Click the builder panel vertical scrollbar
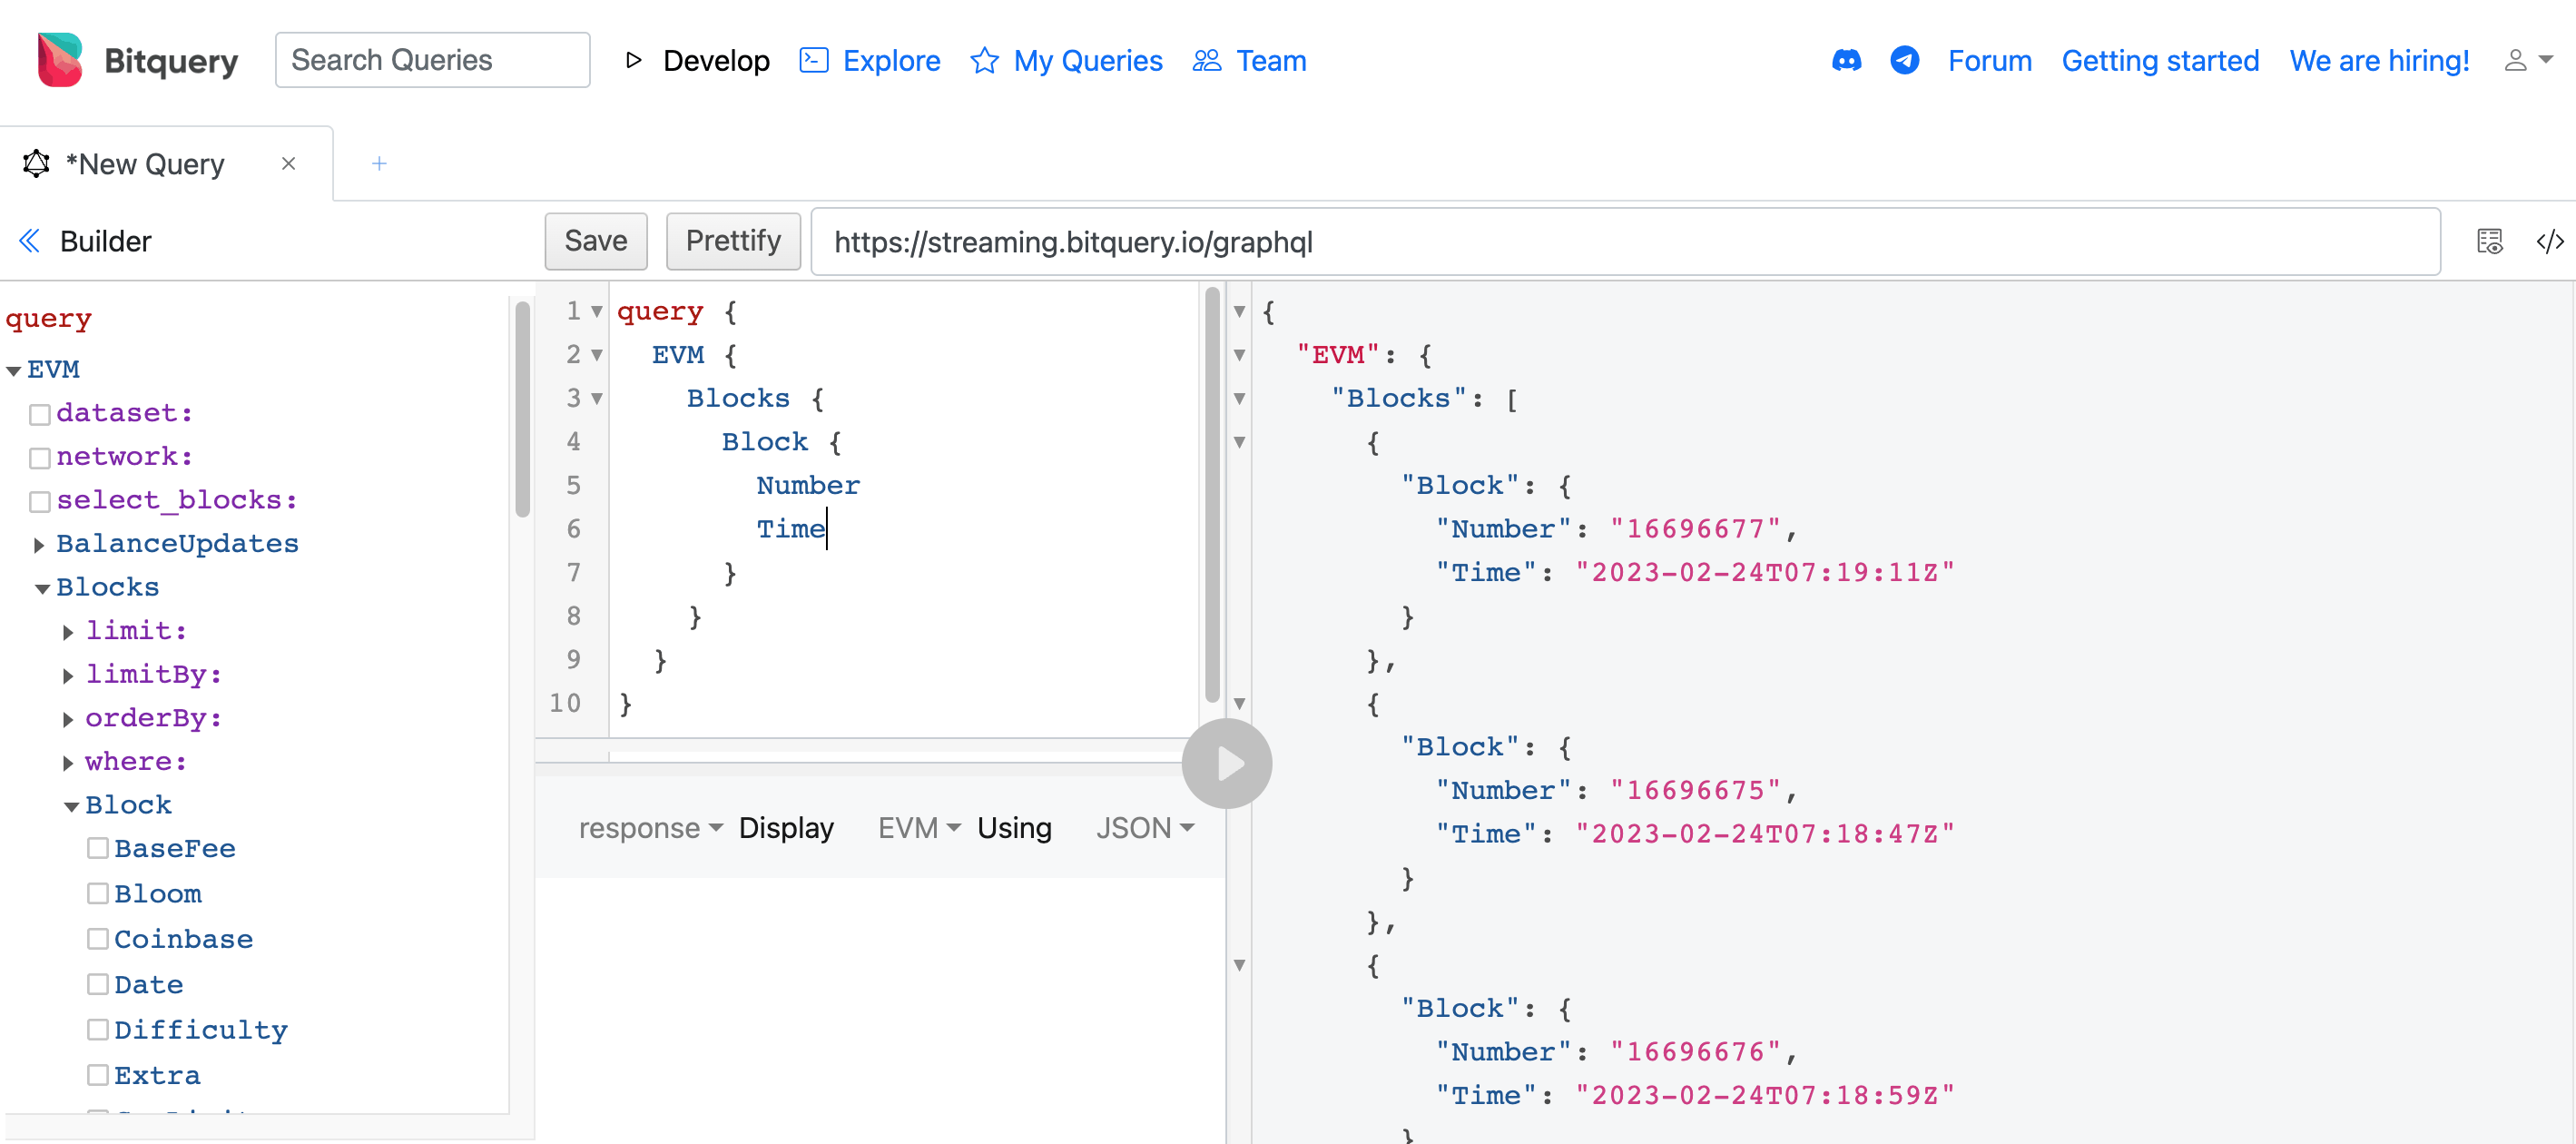 tap(522, 410)
